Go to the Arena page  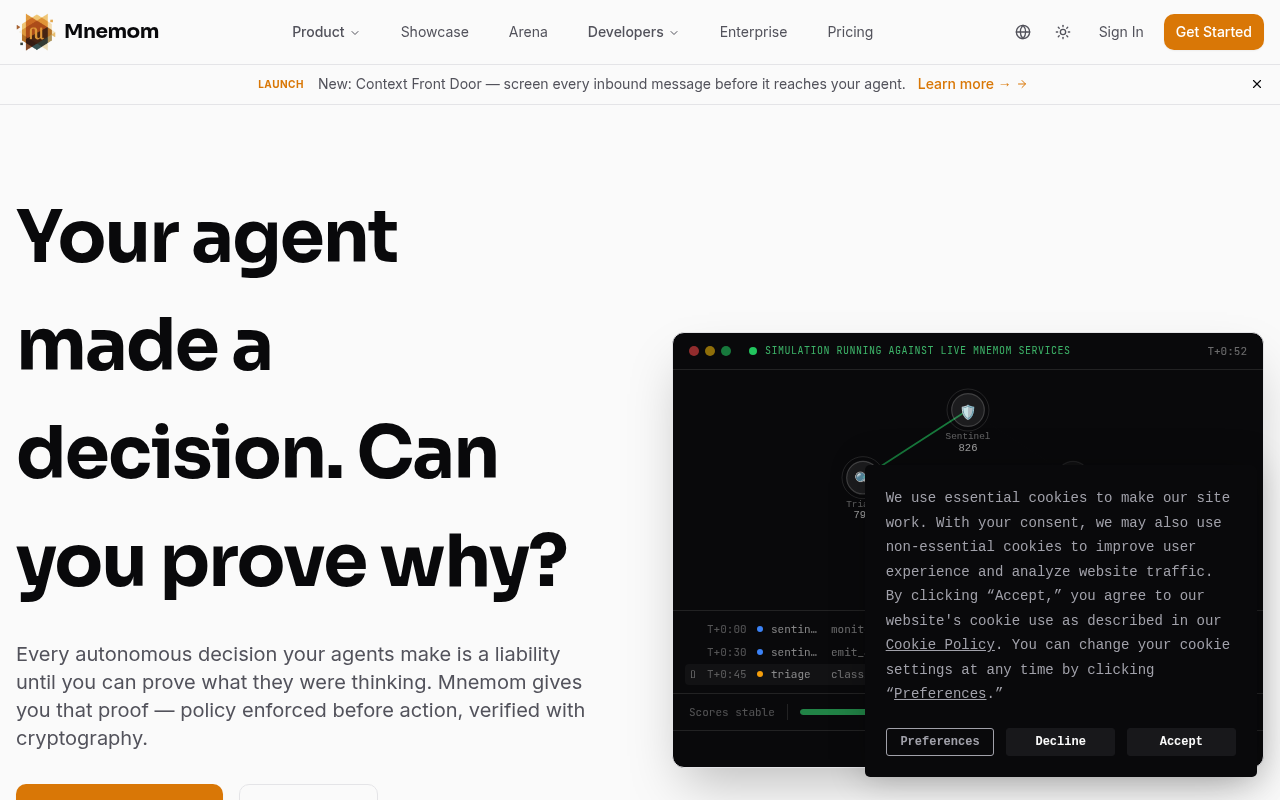(x=528, y=32)
